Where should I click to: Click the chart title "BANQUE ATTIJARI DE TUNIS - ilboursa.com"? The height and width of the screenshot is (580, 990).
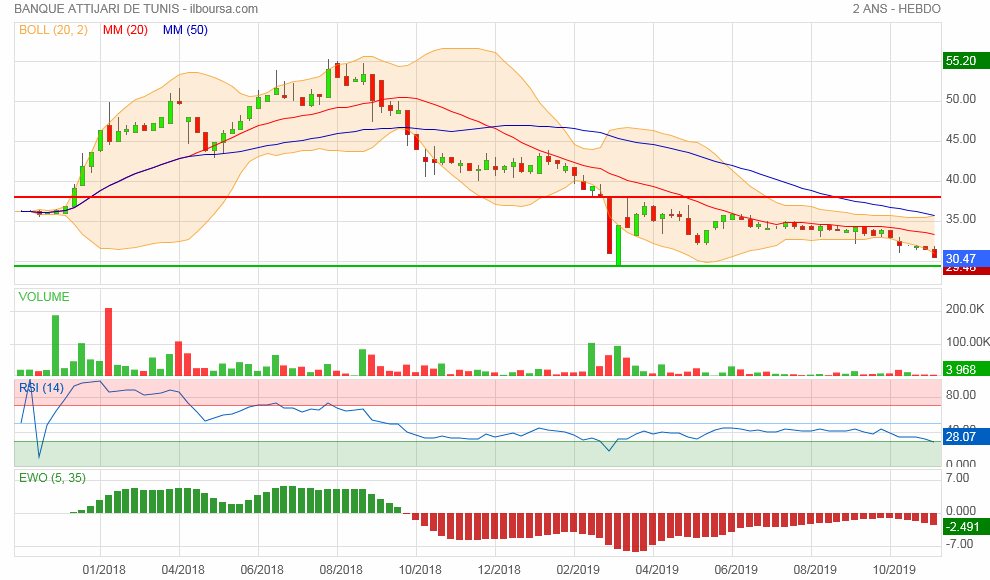pyautogui.click(x=136, y=9)
